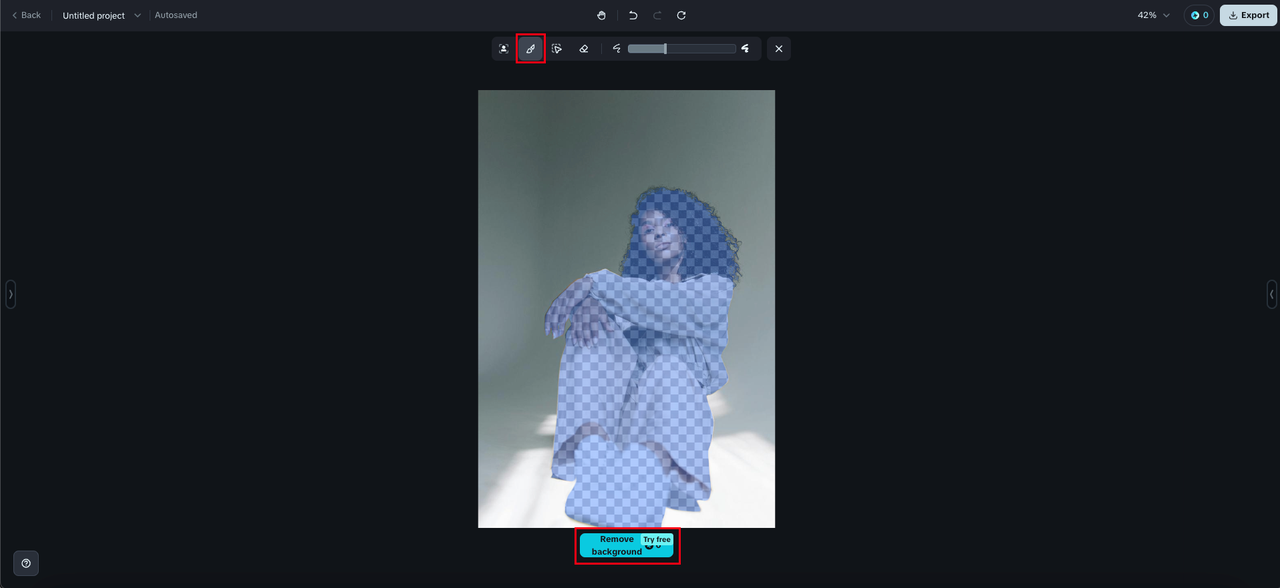Screen dimensions: 1280x588
Task: Set brush size on the slider
Action: pyautogui.click(x=681, y=49)
